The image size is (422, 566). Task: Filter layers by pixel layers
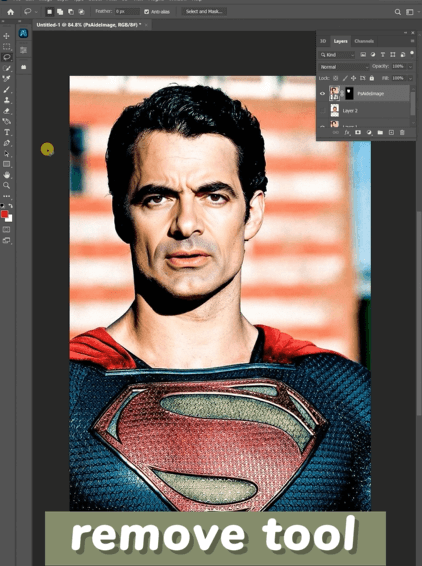click(363, 55)
